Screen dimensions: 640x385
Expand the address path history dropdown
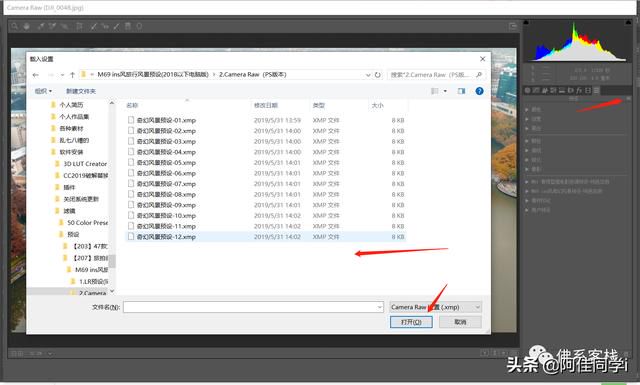tap(368, 75)
